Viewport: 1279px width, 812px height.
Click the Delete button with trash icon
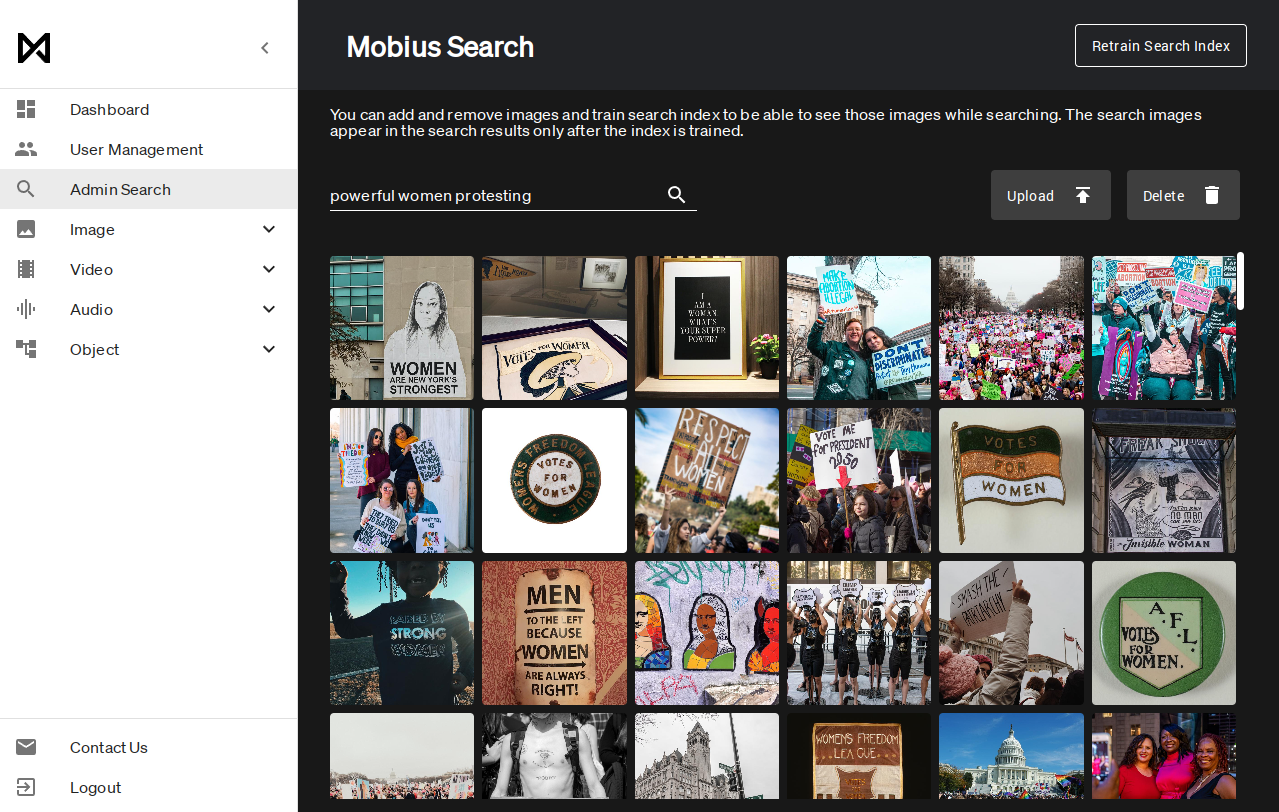(x=1183, y=195)
